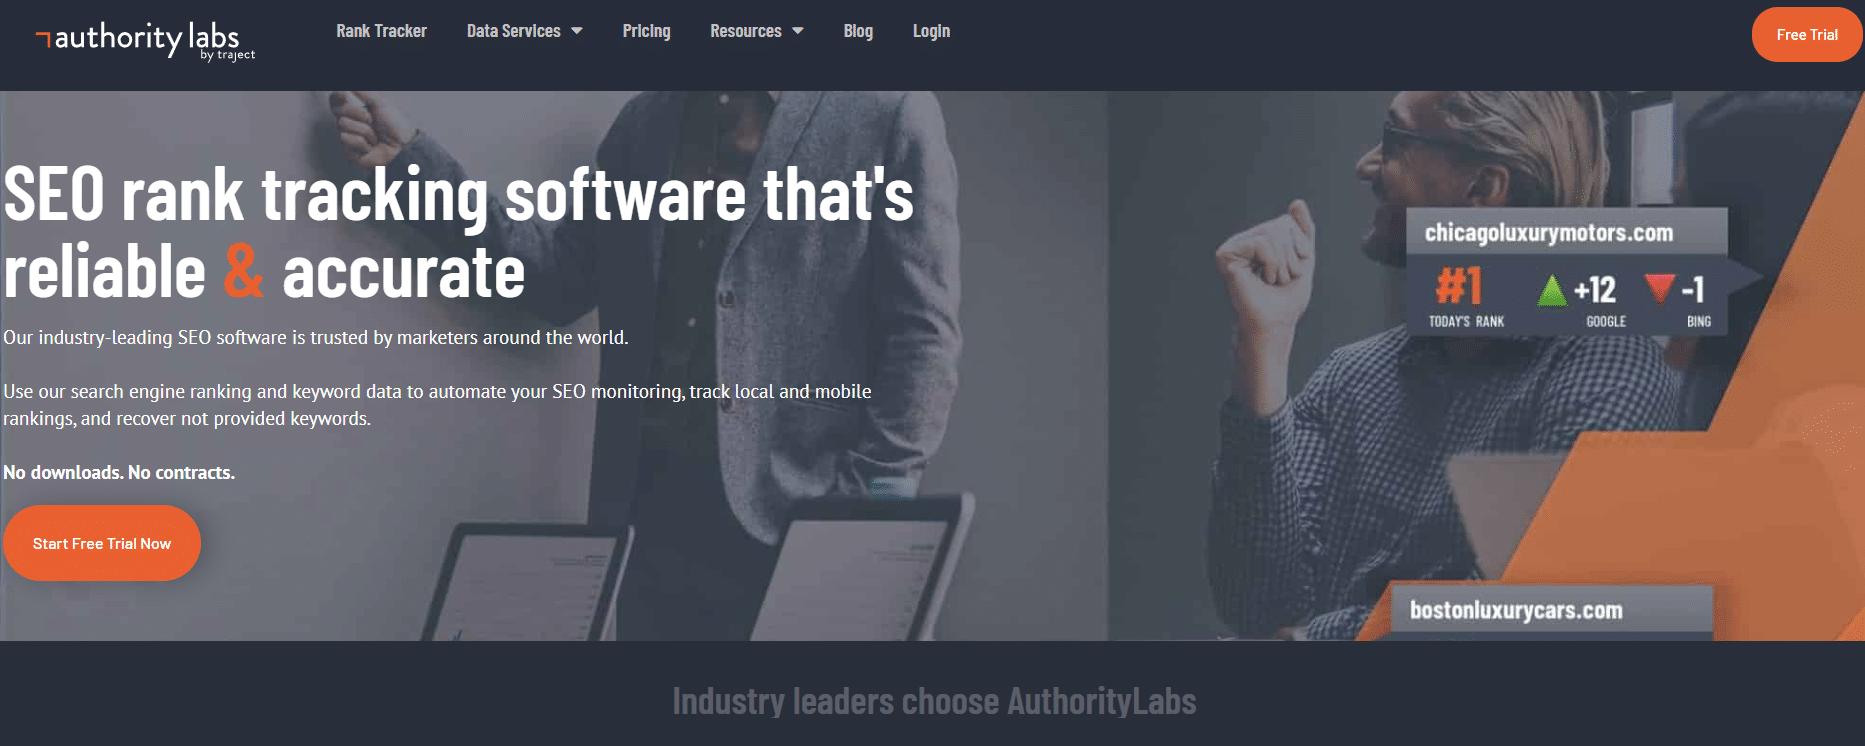Click the SEO rank tracking headline
Viewport: 1865px width, 746px height.
pyautogui.click(x=458, y=233)
